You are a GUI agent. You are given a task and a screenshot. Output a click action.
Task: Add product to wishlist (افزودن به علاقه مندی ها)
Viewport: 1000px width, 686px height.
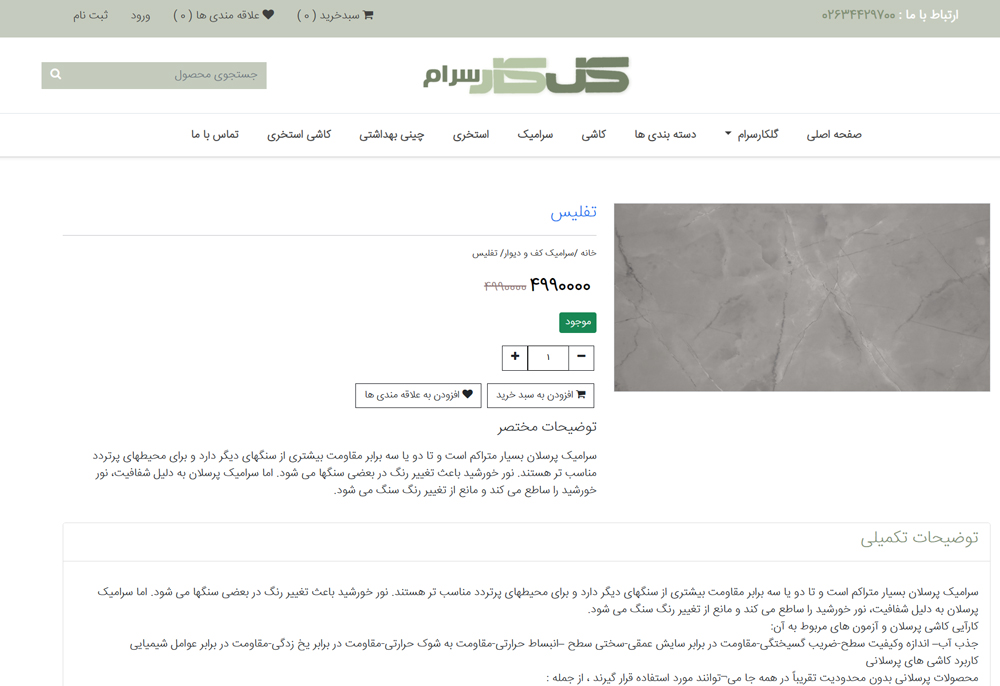(418, 395)
